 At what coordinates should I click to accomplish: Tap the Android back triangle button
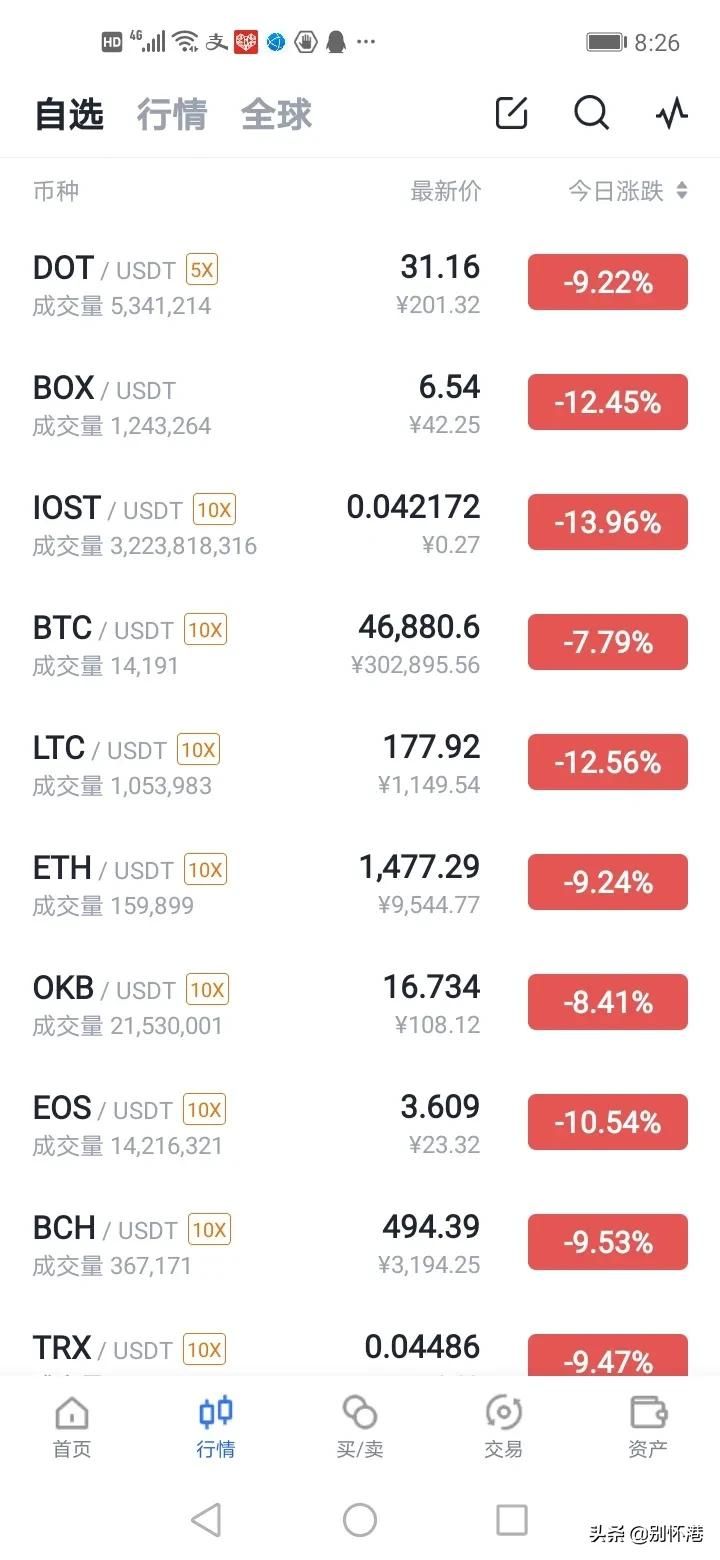[206, 1520]
